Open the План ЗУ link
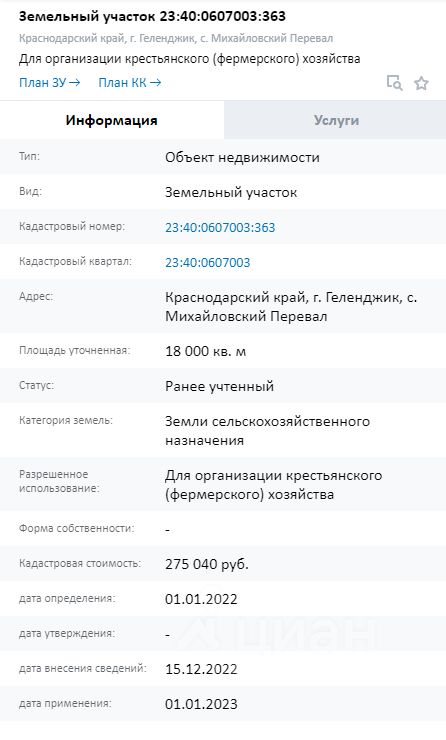Viewport: 446px width, 740px height. point(50,83)
